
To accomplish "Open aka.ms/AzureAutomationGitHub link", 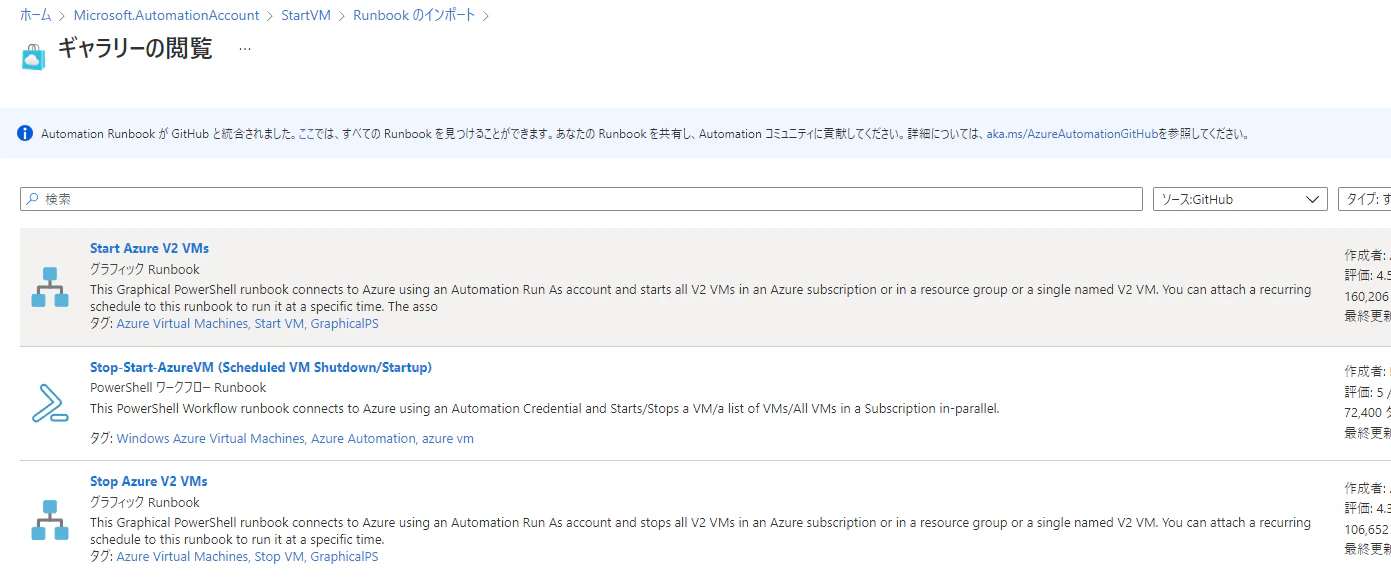I will coord(1072,133).
